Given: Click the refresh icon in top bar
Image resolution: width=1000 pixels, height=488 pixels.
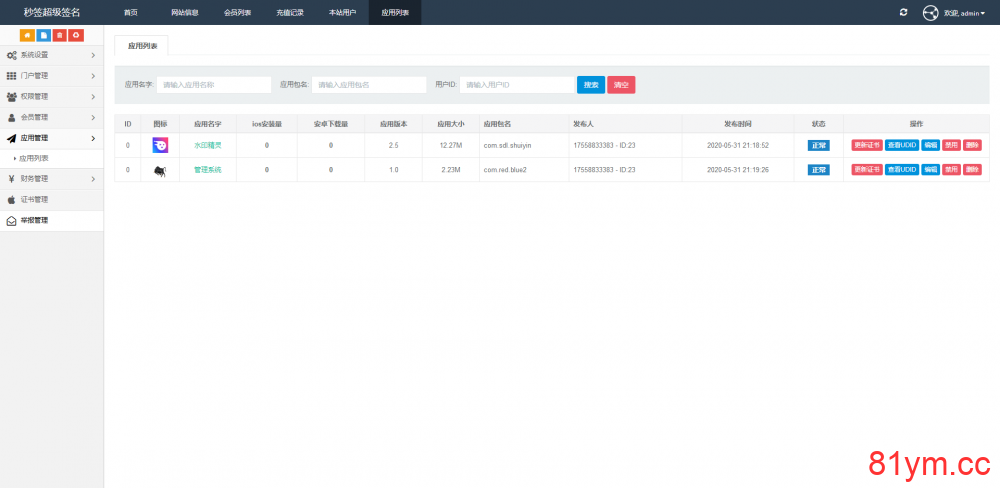Looking at the screenshot, I should click(903, 12).
